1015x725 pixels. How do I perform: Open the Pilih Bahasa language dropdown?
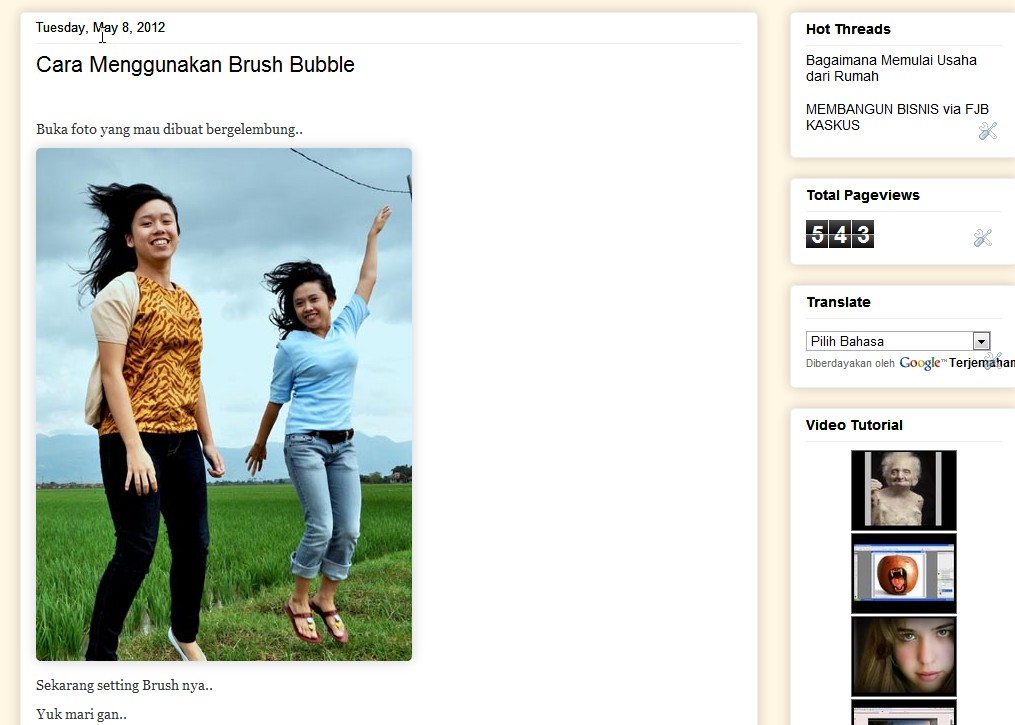898,341
